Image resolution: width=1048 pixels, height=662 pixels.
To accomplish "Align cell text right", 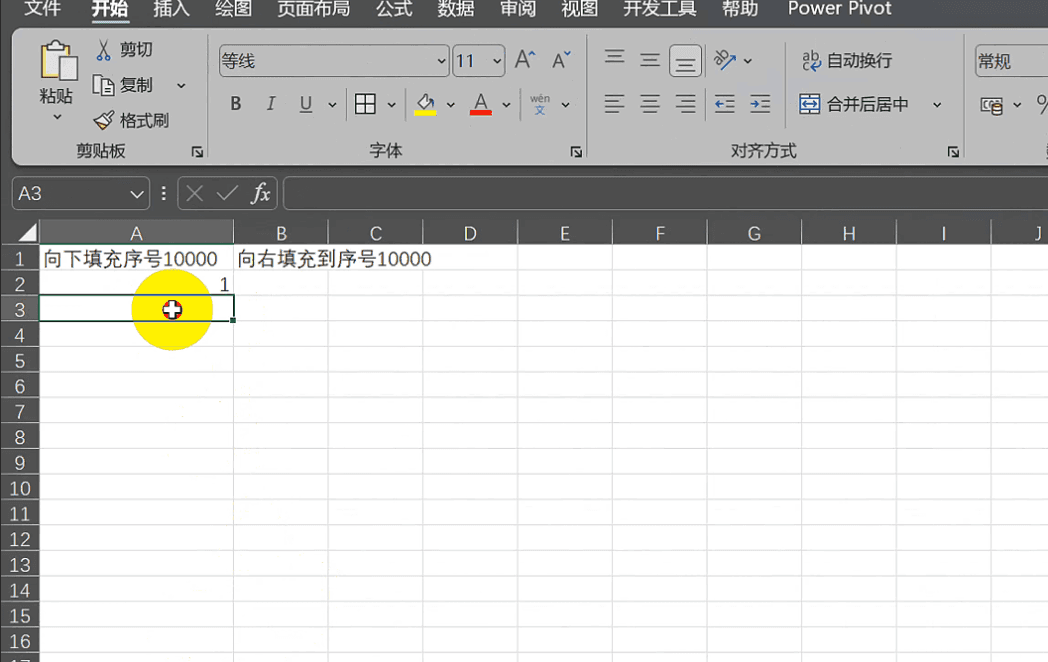I will pos(685,104).
